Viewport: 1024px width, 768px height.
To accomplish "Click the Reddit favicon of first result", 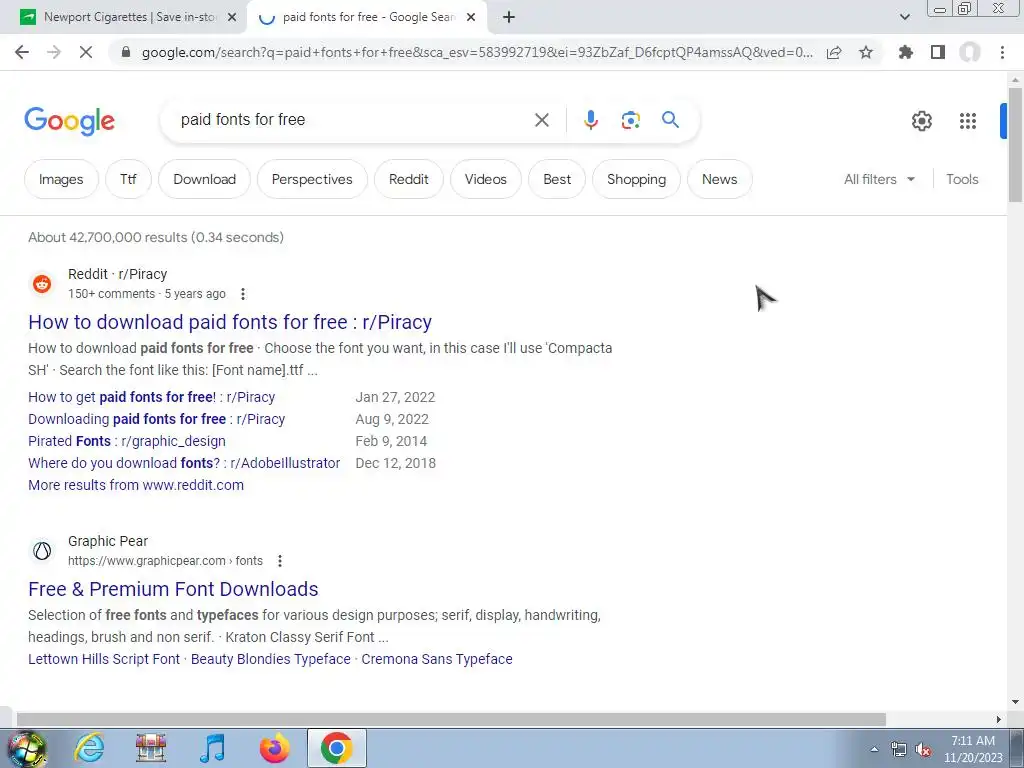I will (42, 284).
